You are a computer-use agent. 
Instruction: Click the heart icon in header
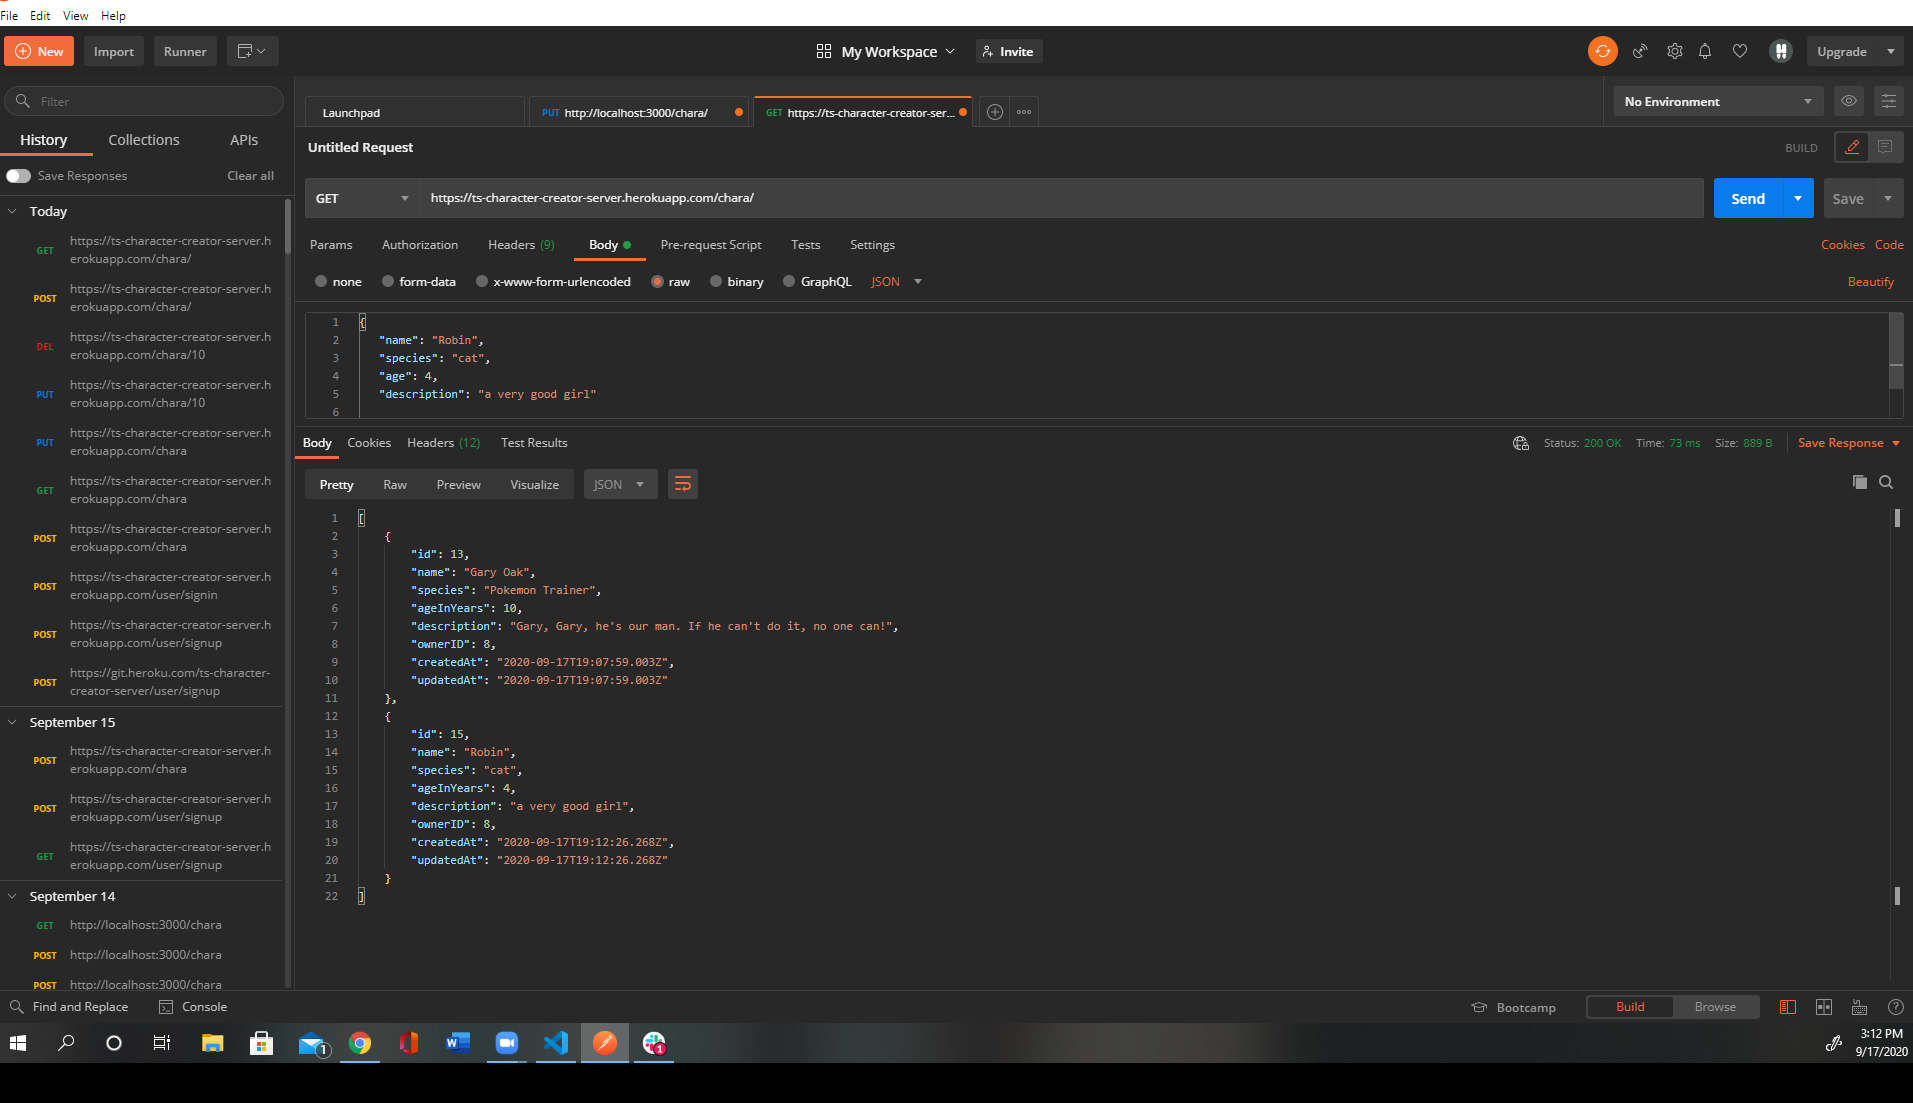click(1740, 51)
